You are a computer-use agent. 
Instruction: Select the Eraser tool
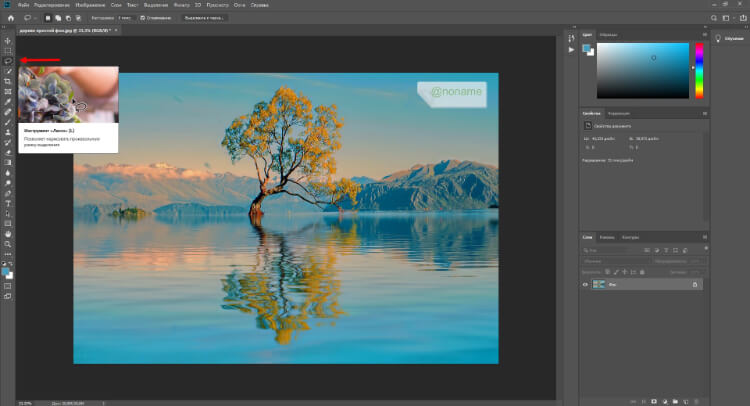8,153
